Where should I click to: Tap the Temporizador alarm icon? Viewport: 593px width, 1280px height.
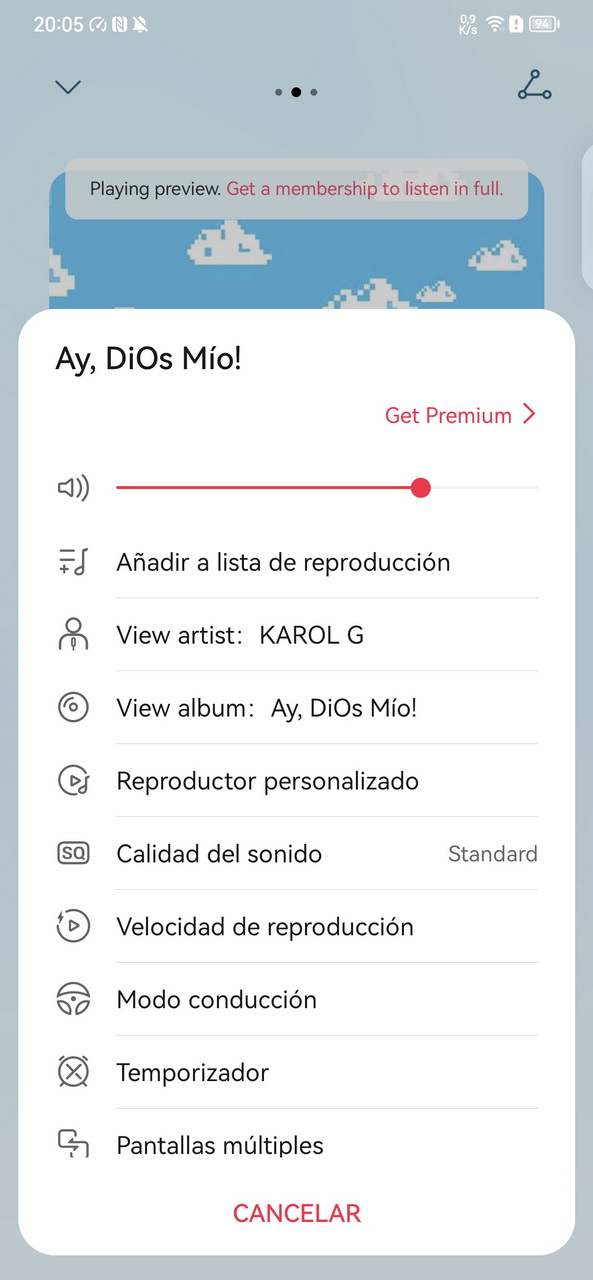(x=73, y=1072)
